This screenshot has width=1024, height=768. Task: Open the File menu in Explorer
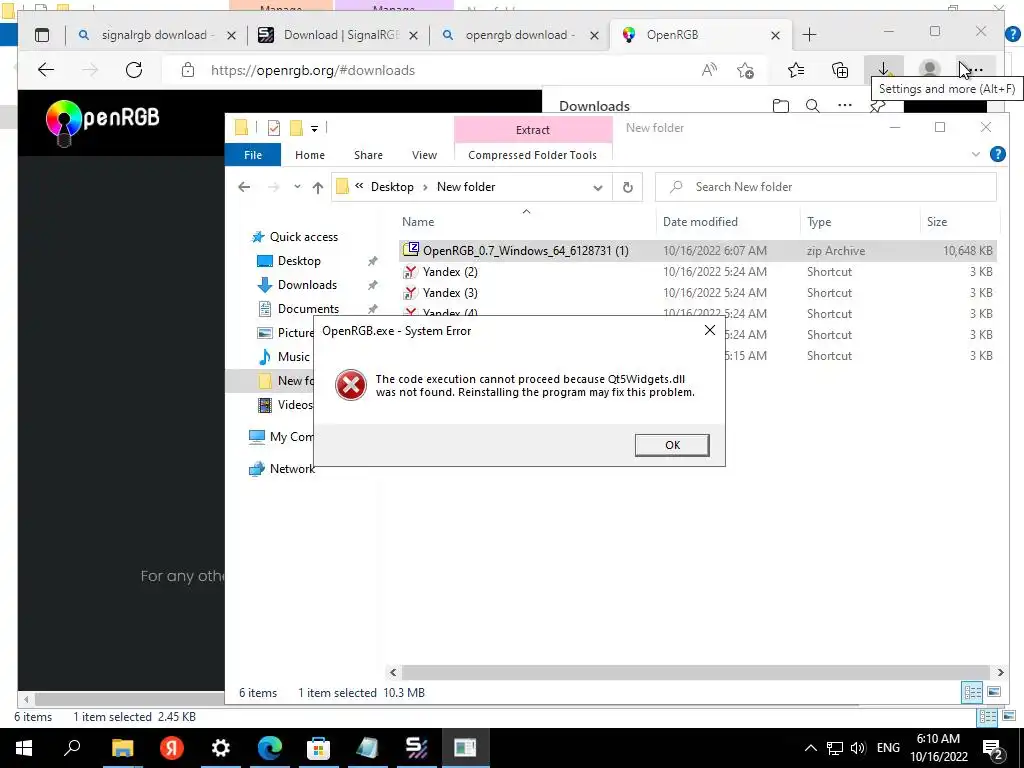(x=253, y=155)
